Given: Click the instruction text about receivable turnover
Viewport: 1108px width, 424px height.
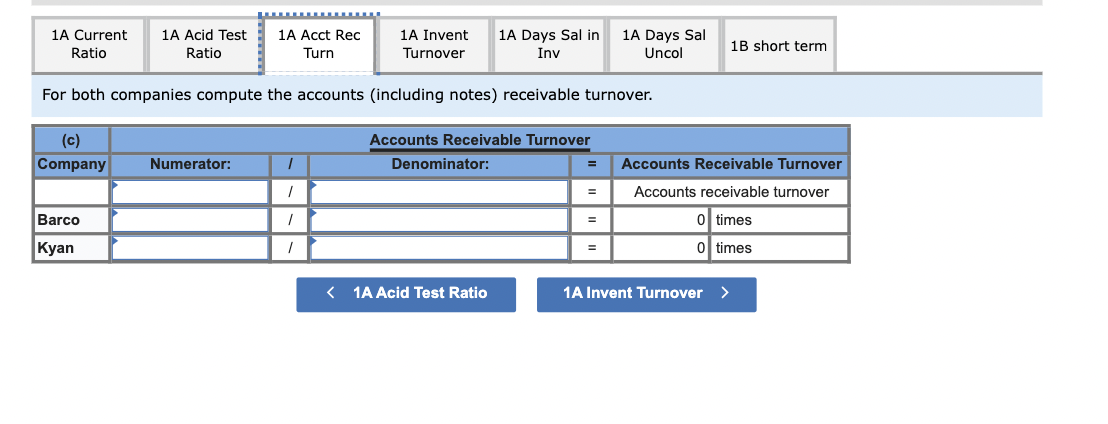Looking at the screenshot, I should (347, 95).
